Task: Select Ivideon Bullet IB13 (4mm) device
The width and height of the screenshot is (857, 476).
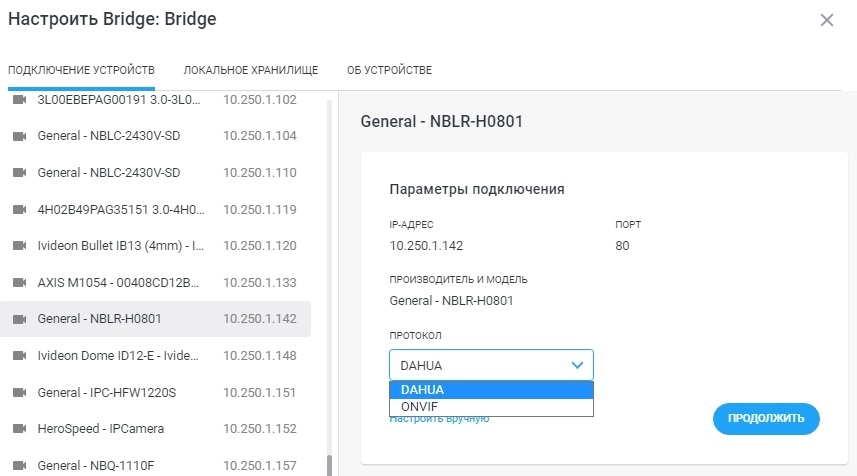Action: pyautogui.click(x=120, y=246)
